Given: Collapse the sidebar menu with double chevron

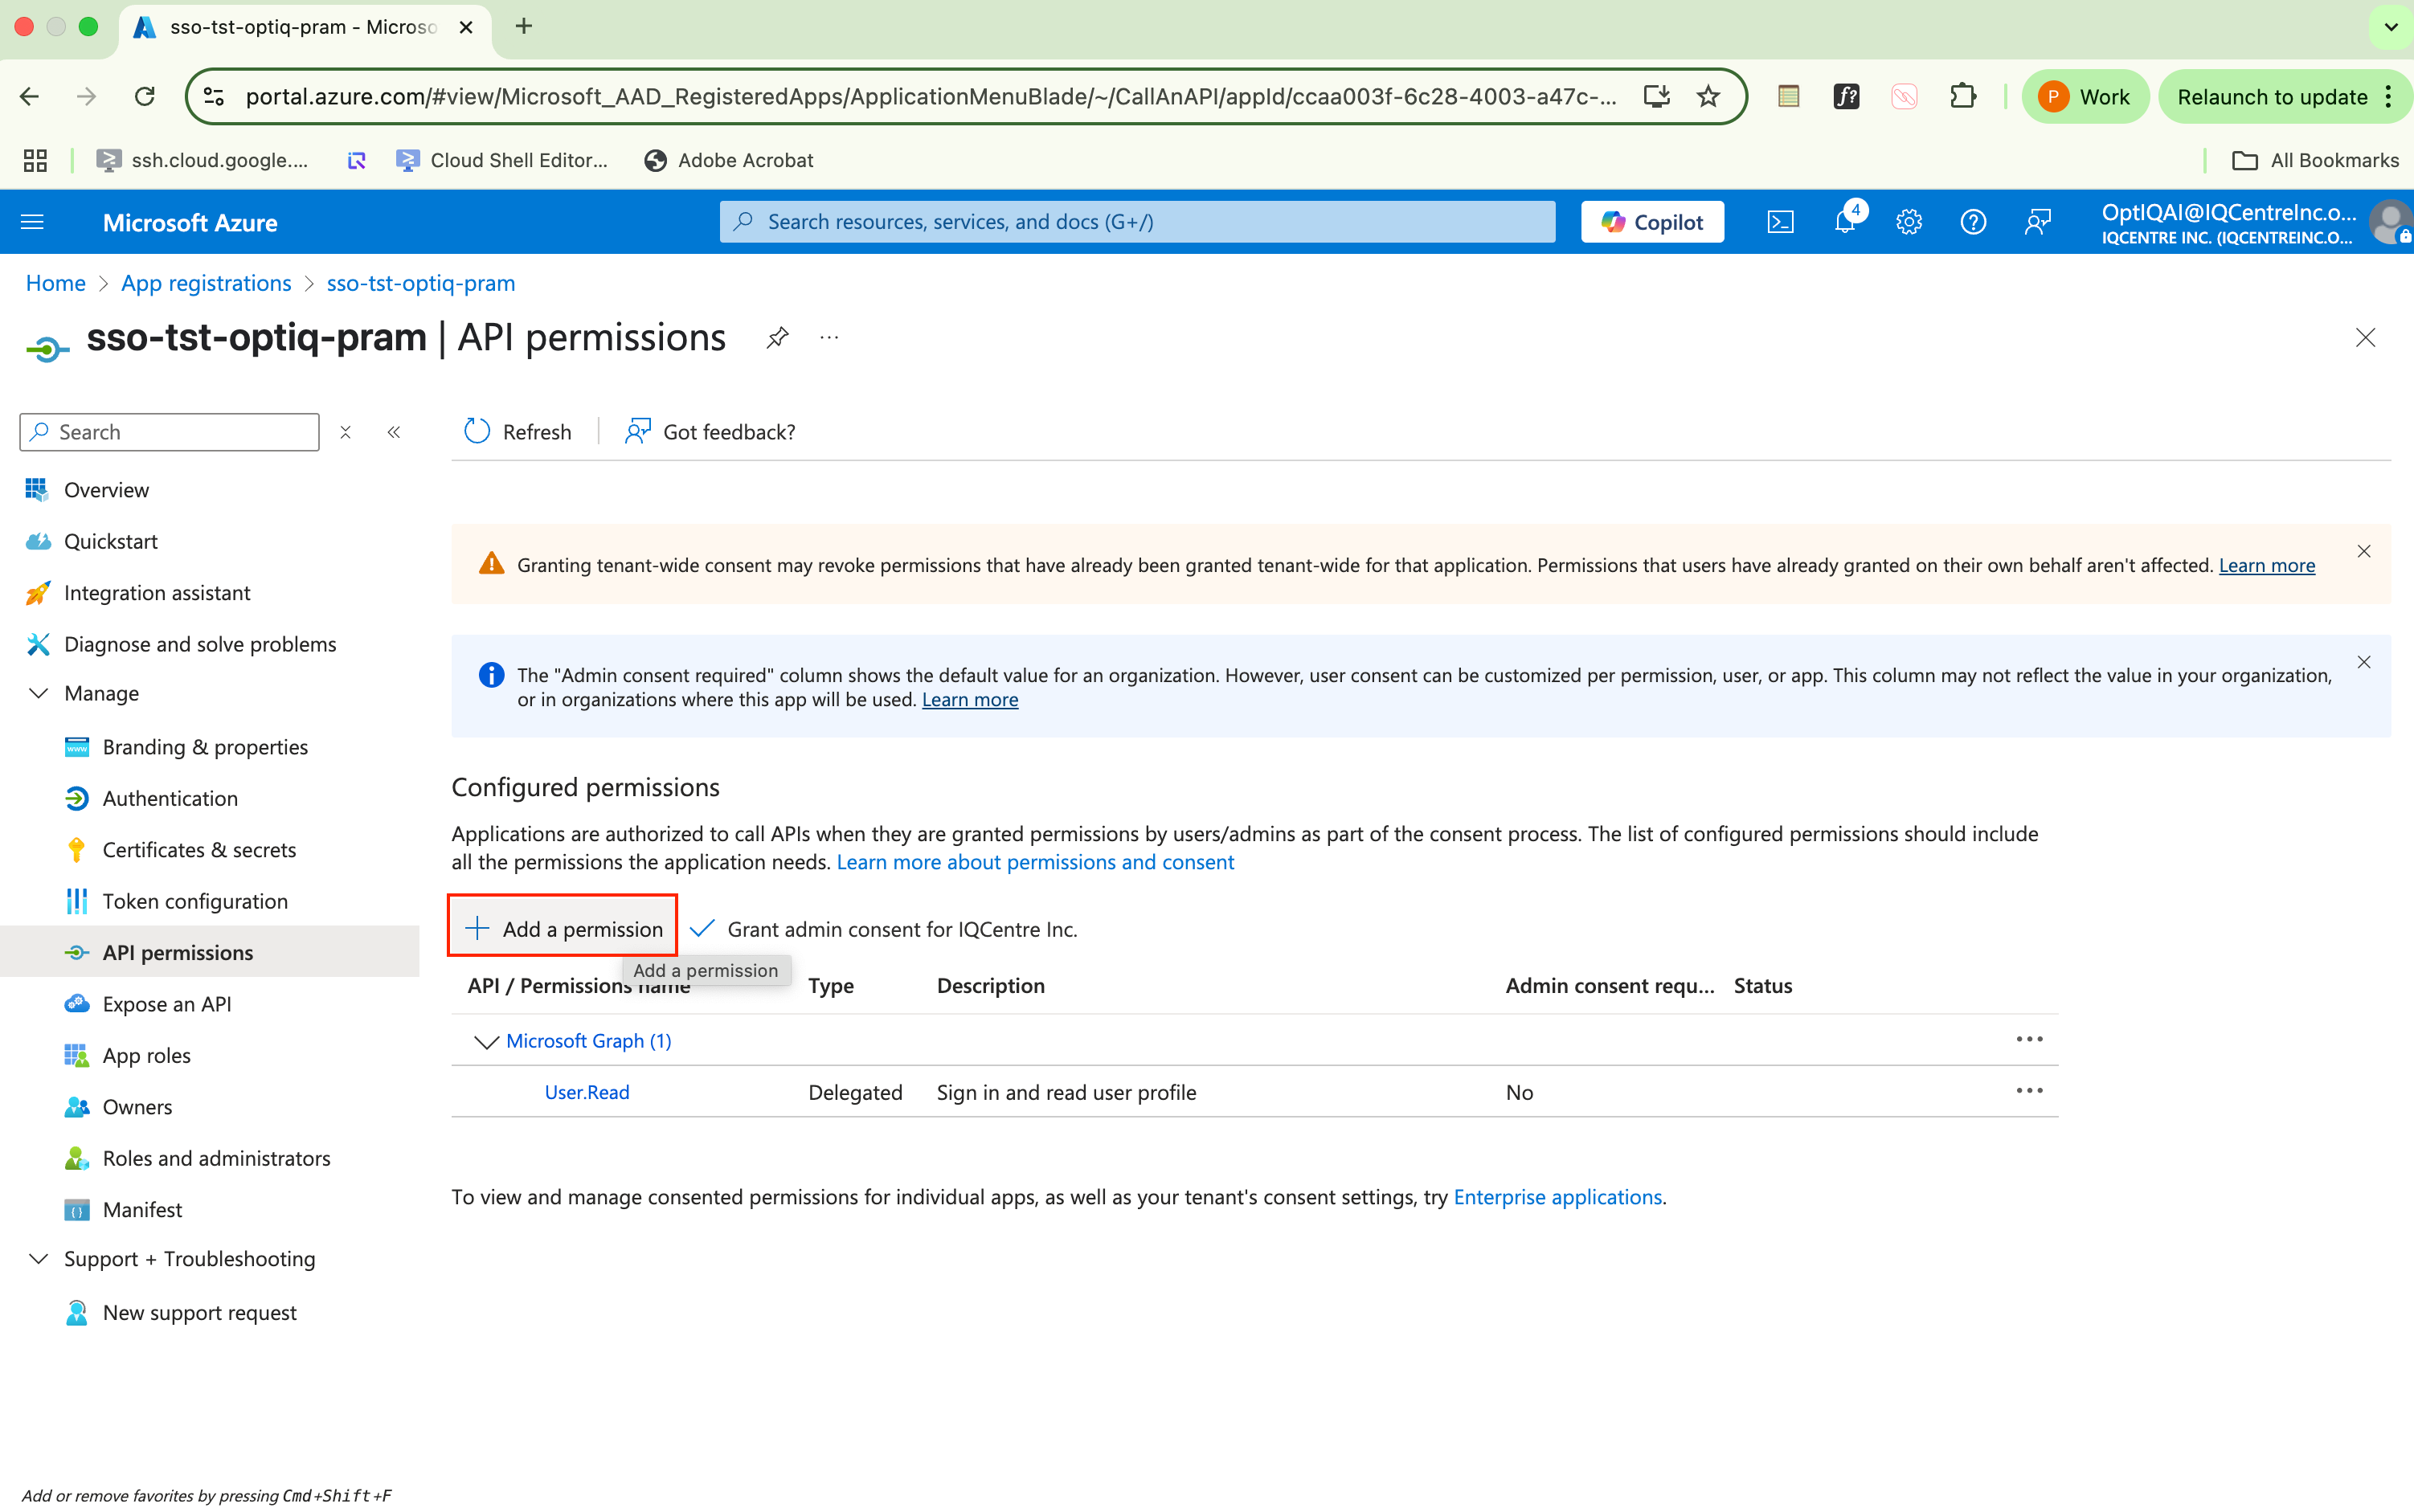Looking at the screenshot, I should point(394,432).
